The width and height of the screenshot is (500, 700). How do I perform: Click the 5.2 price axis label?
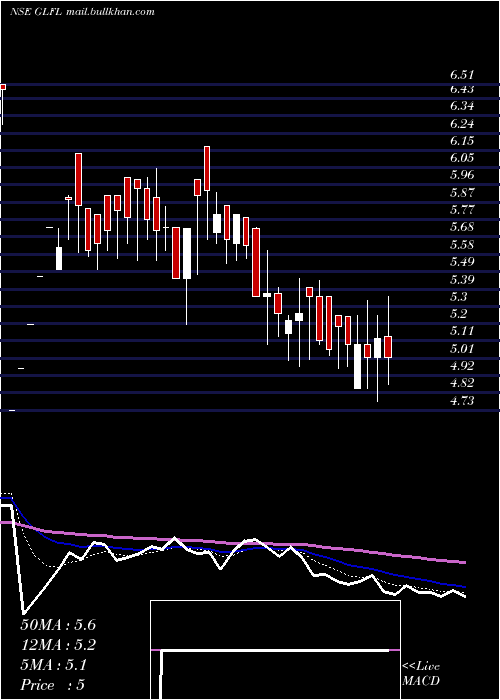pos(459,314)
